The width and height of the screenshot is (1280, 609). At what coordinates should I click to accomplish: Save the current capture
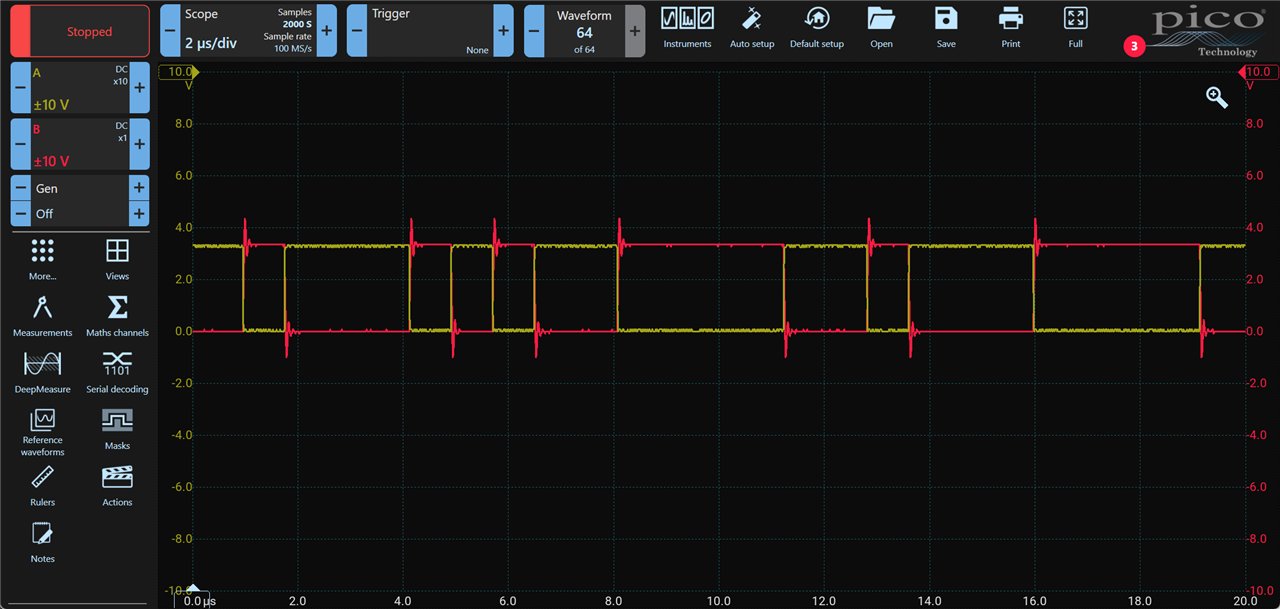tap(946, 27)
